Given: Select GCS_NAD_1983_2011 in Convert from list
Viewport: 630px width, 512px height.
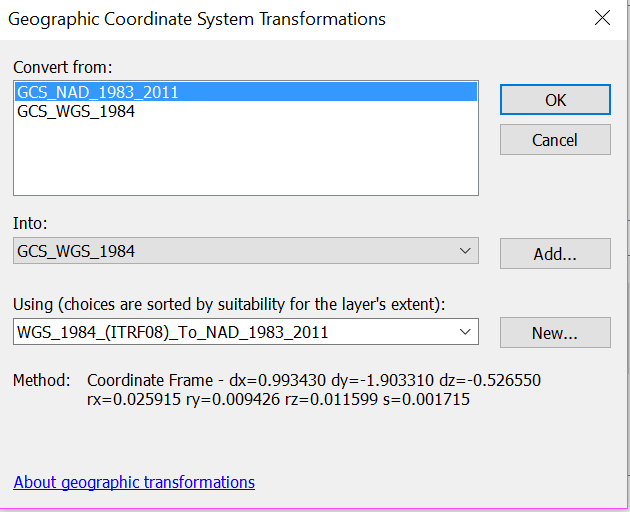Looking at the screenshot, I should tap(97, 92).
